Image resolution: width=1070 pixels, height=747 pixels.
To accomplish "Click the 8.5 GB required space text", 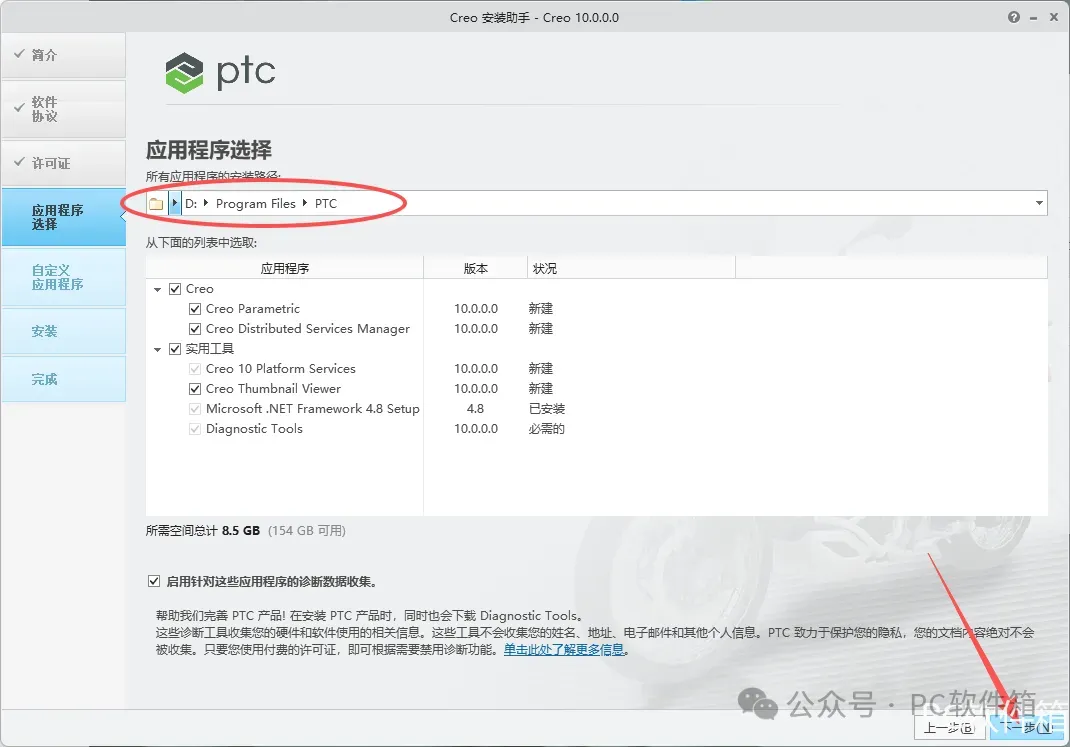I will click(241, 530).
